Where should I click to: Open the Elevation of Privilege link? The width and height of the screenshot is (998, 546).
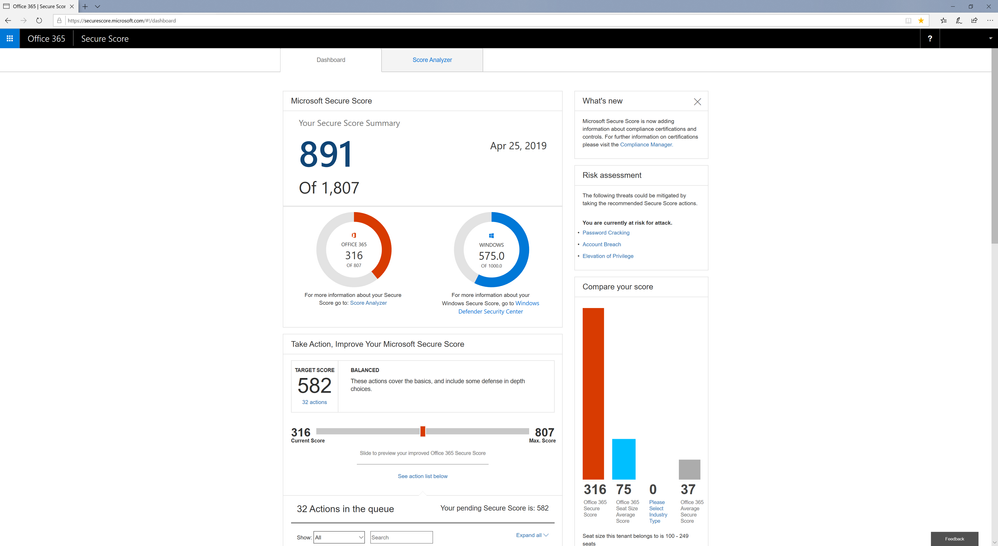coord(608,256)
